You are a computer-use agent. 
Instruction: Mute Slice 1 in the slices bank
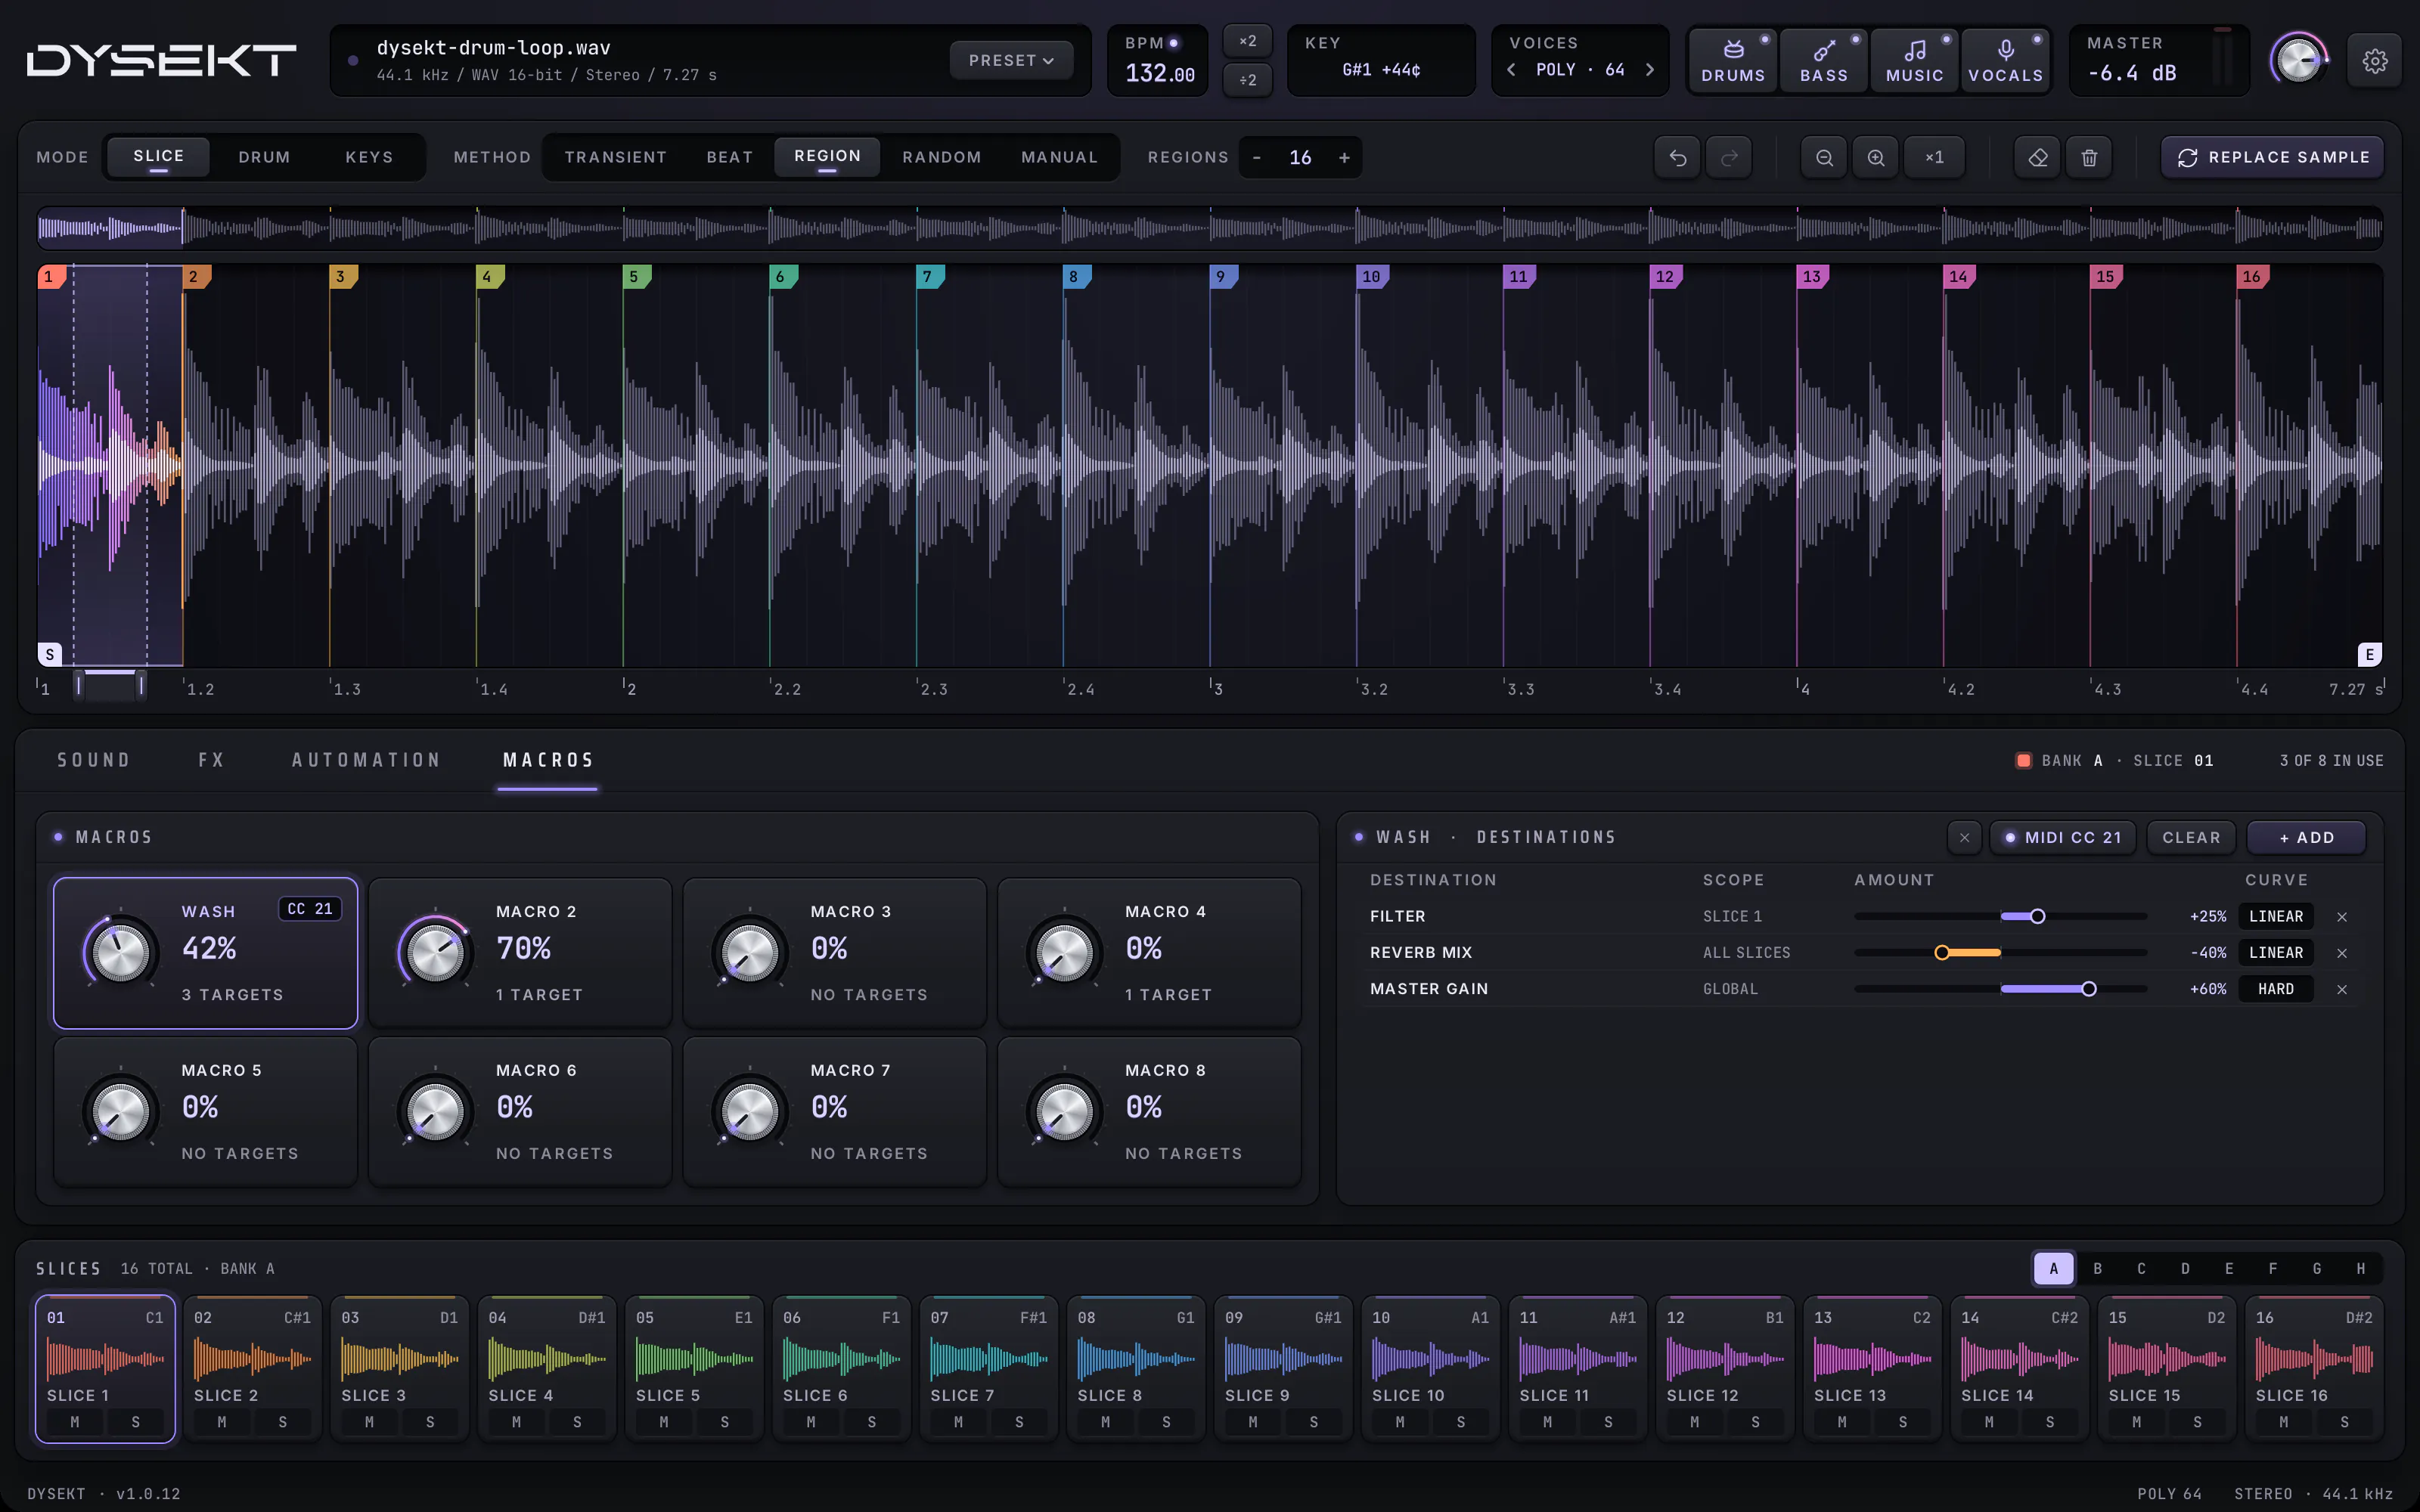(x=75, y=1421)
